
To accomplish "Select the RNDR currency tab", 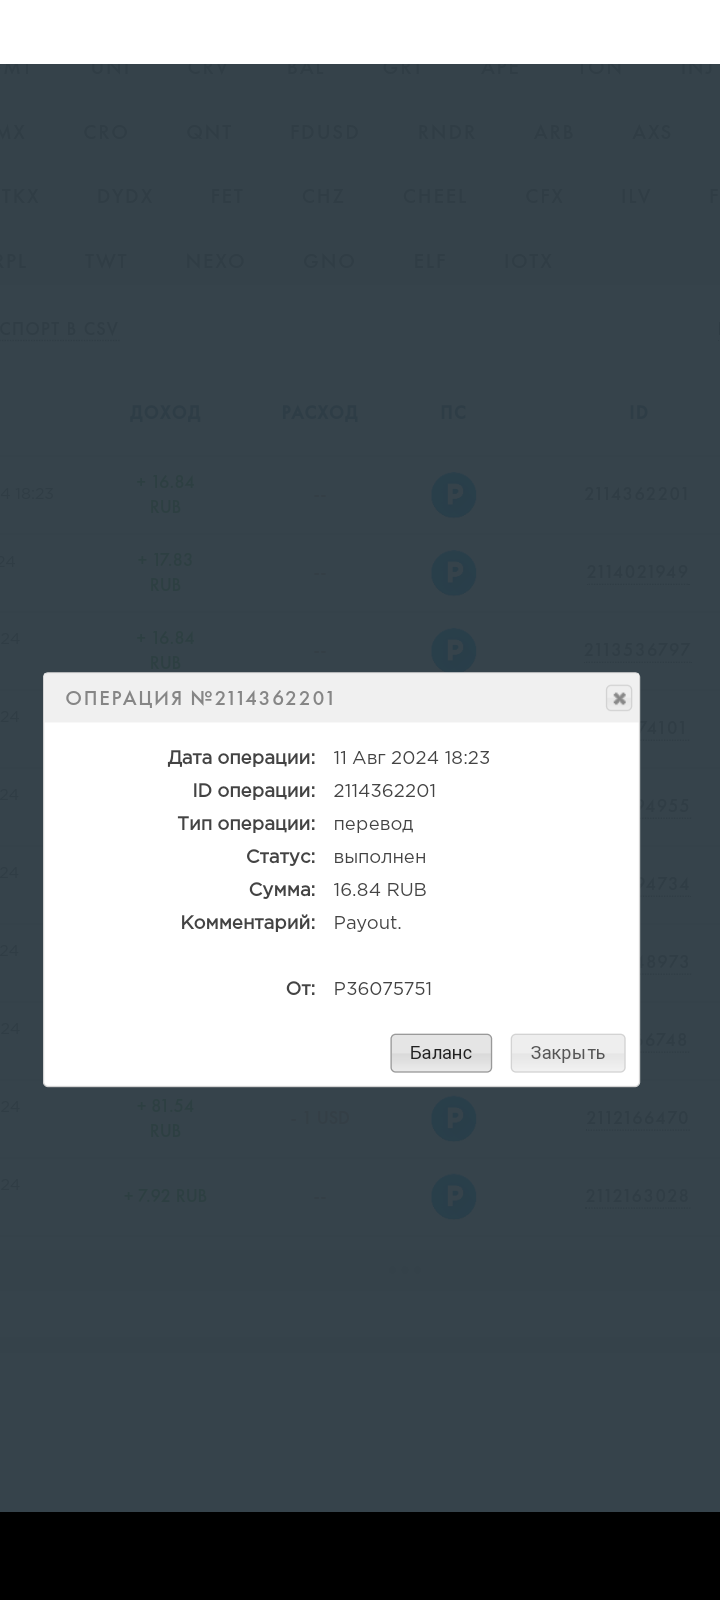I will pos(447,132).
